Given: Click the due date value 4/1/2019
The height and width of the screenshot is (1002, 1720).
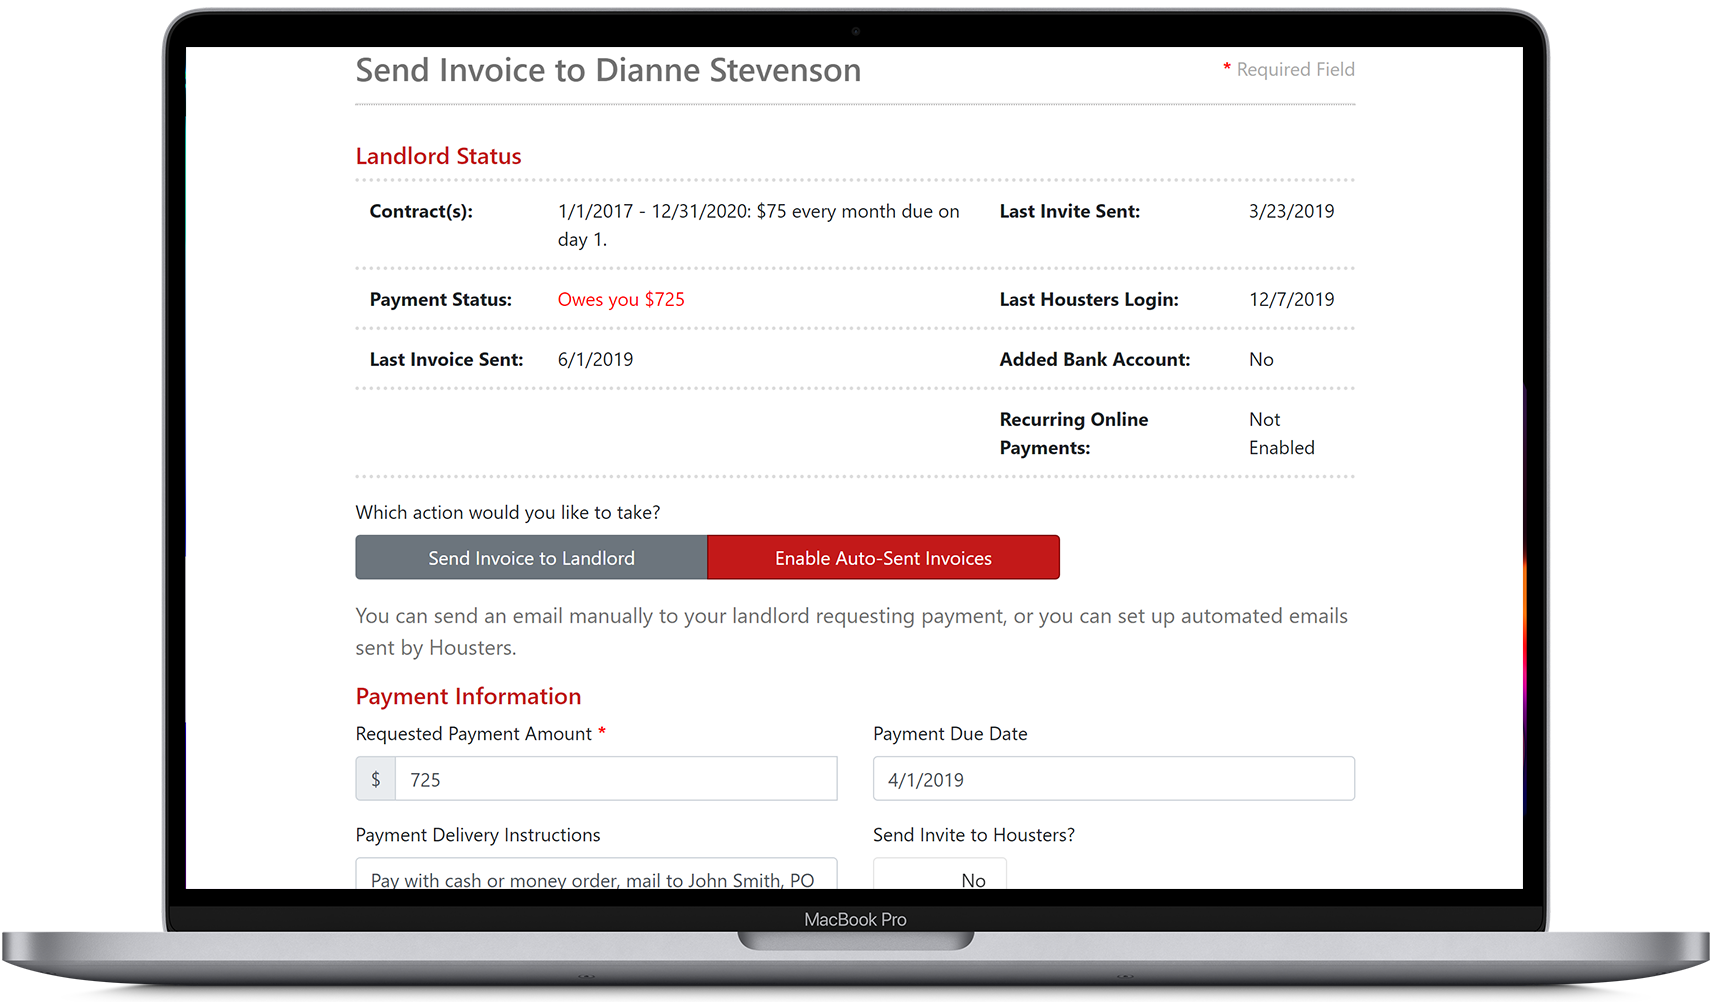Looking at the screenshot, I should tap(919, 778).
